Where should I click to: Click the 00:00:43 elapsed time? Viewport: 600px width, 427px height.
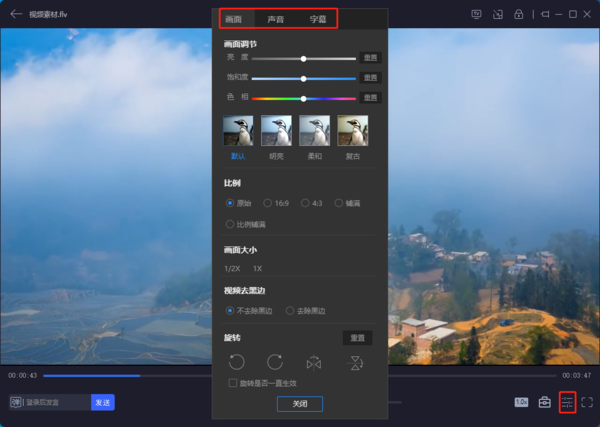(23, 375)
